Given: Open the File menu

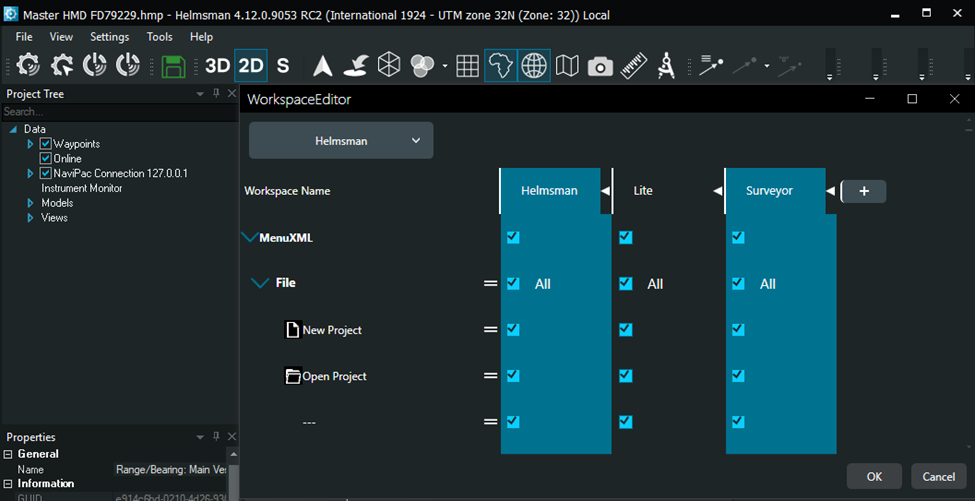Looking at the screenshot, I should [x=24, y=37].
